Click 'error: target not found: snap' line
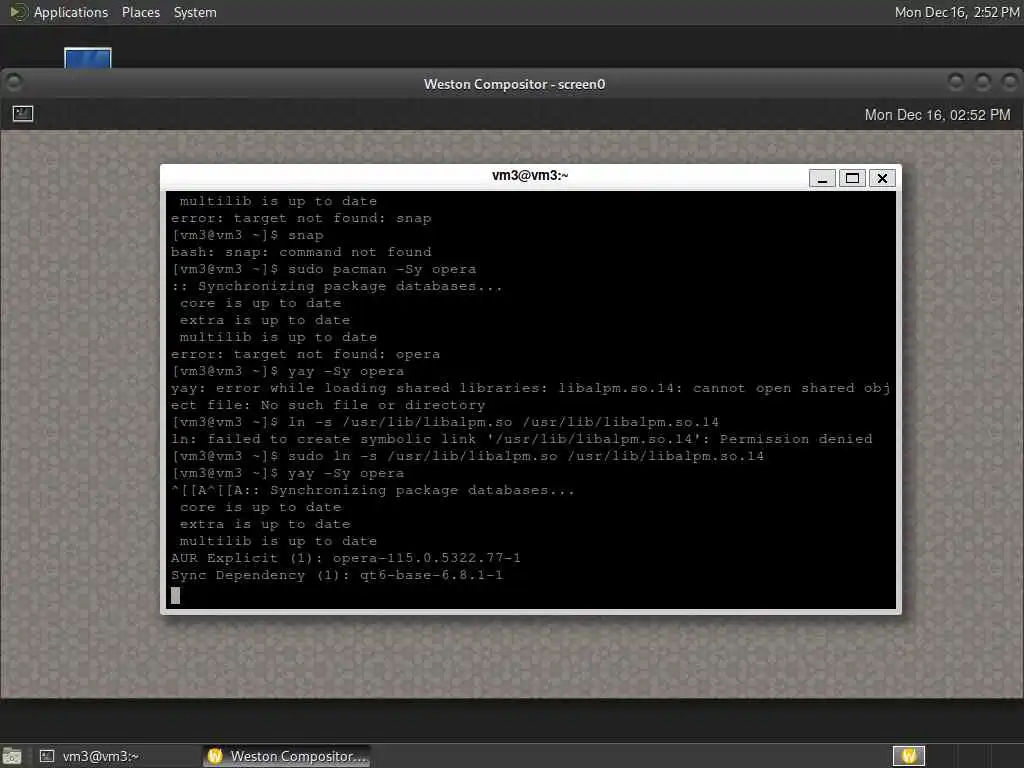Image resolution: width=1024 pixels, height=768 pixels. pos(301,218)
